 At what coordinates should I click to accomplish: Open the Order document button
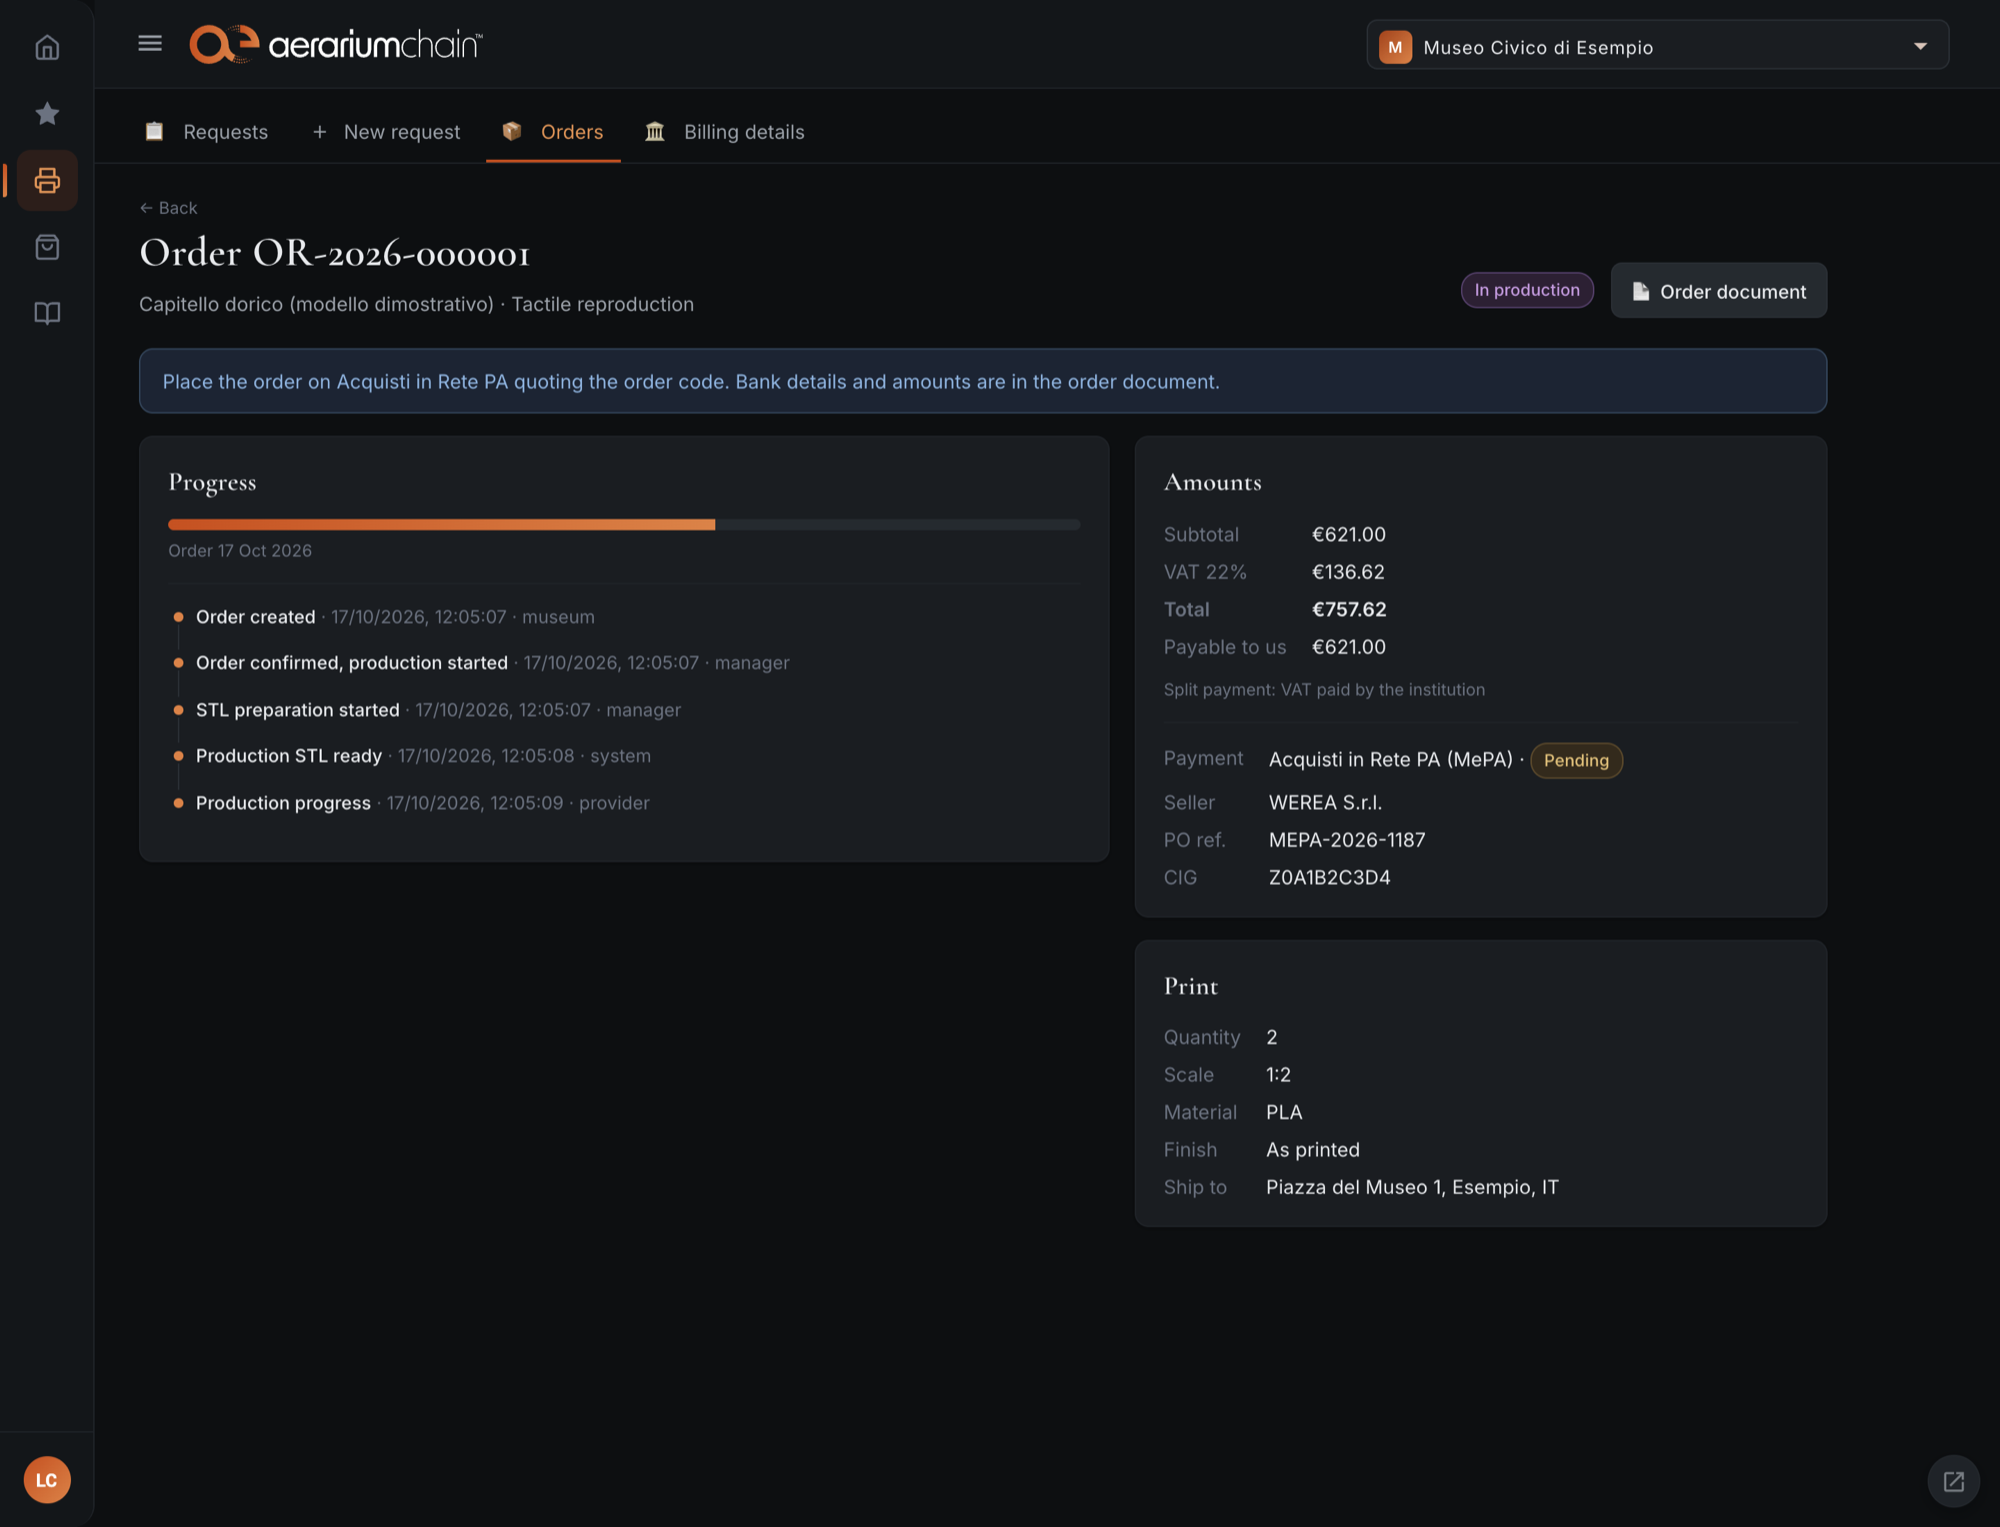coord(1718,291)
